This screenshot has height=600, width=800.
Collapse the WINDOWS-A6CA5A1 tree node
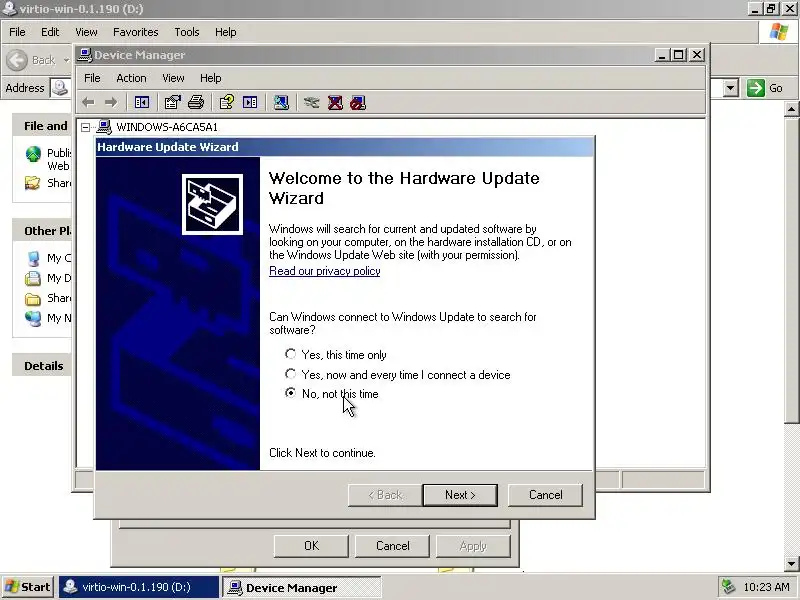coord(86,127)
